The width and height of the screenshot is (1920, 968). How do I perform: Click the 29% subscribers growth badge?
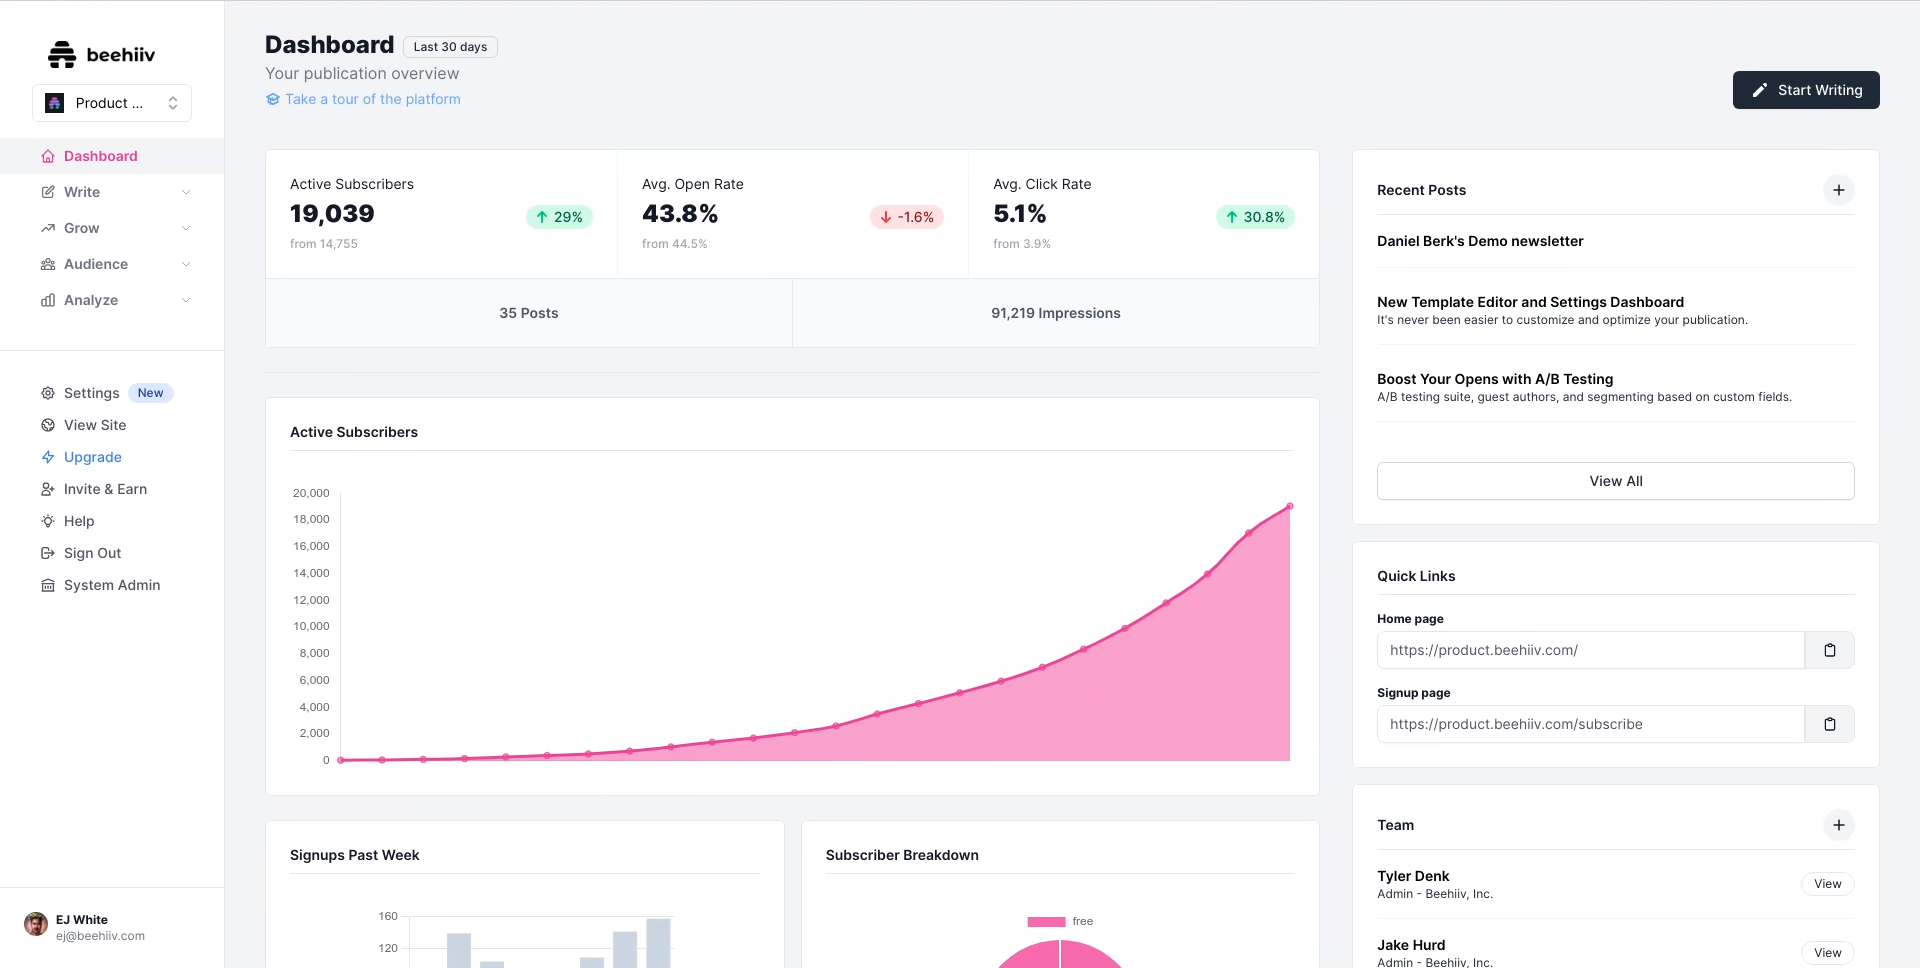point(559,217)
